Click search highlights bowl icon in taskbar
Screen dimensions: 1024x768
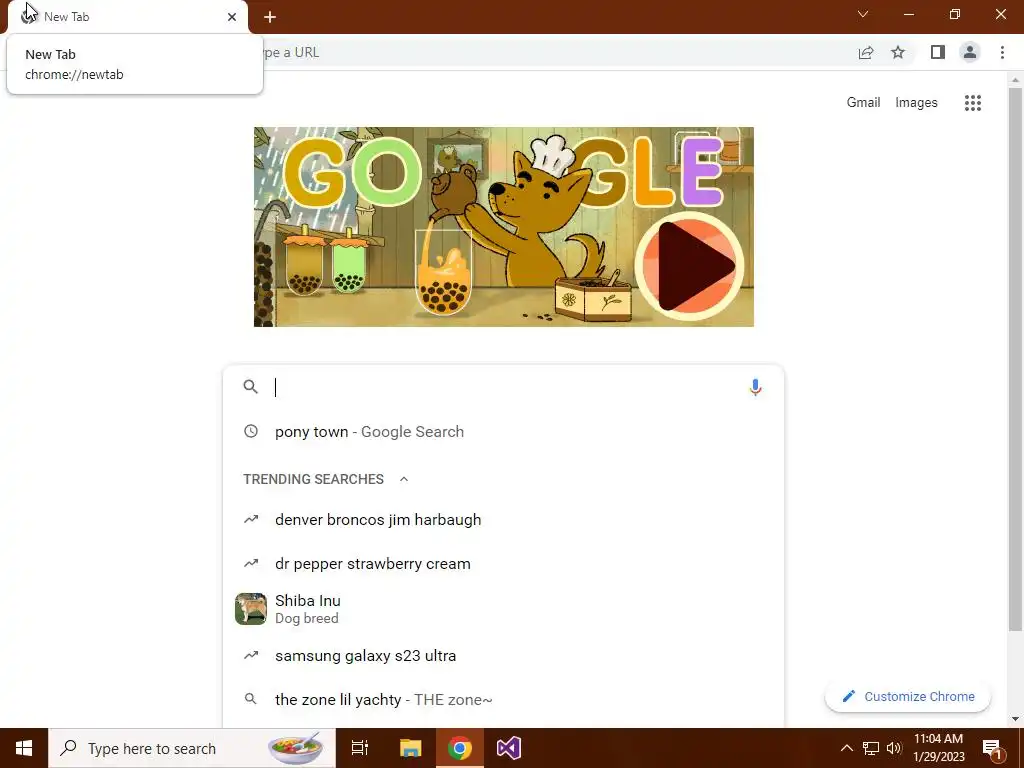click(x=296, y=748)
